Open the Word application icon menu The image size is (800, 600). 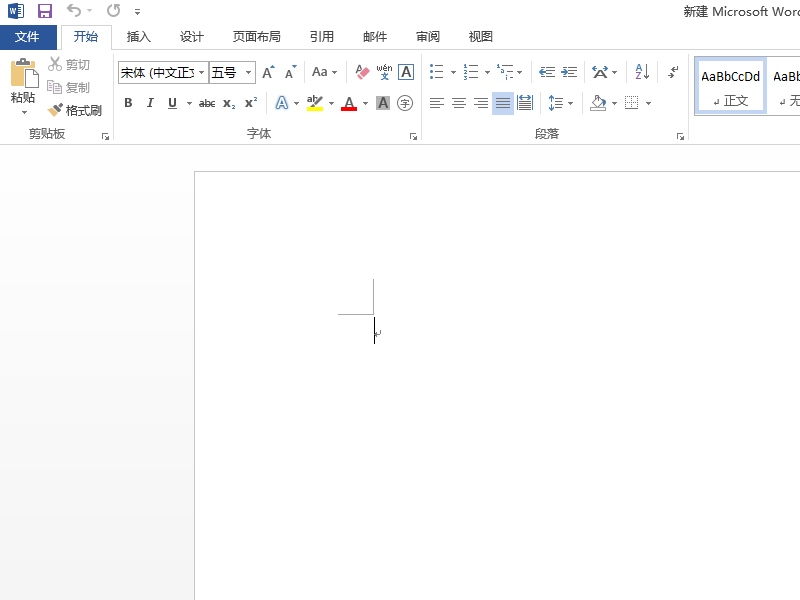point(16,11)
